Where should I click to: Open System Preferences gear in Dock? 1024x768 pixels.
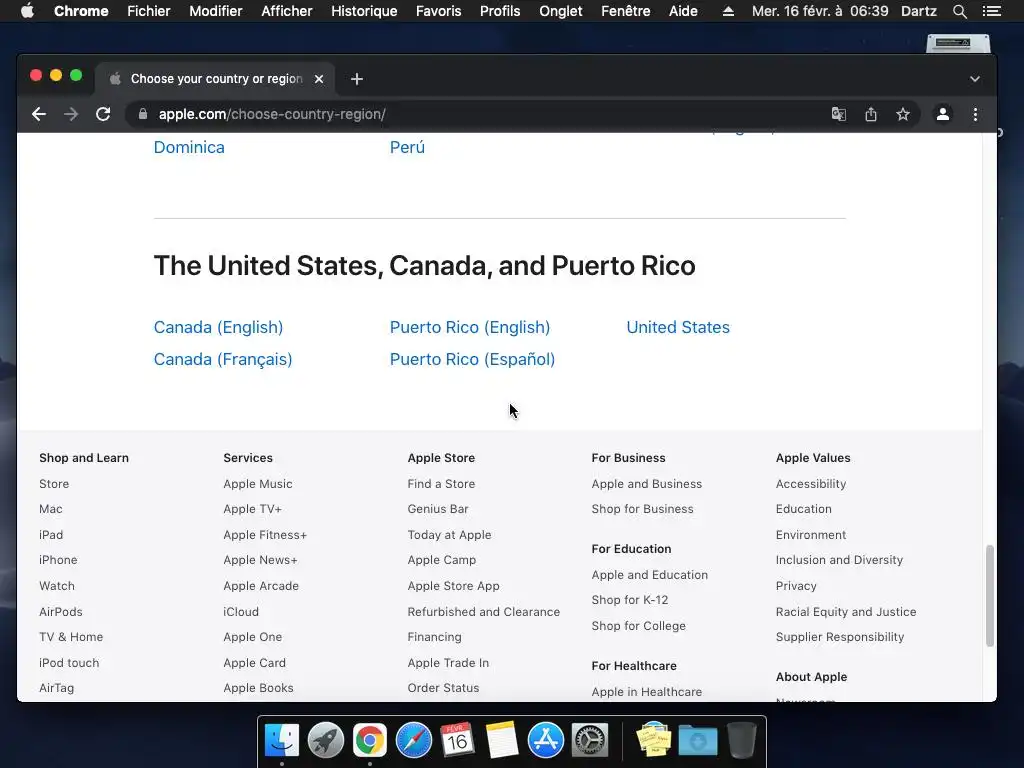[x=590, y=741]
